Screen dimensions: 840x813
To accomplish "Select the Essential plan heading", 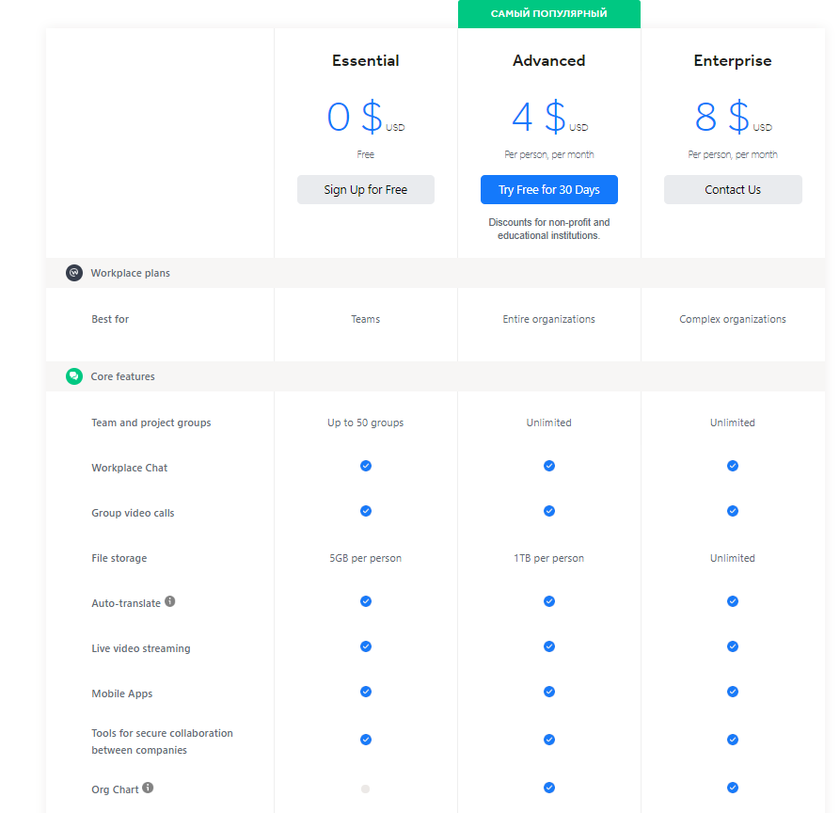I will coord(366,61).
